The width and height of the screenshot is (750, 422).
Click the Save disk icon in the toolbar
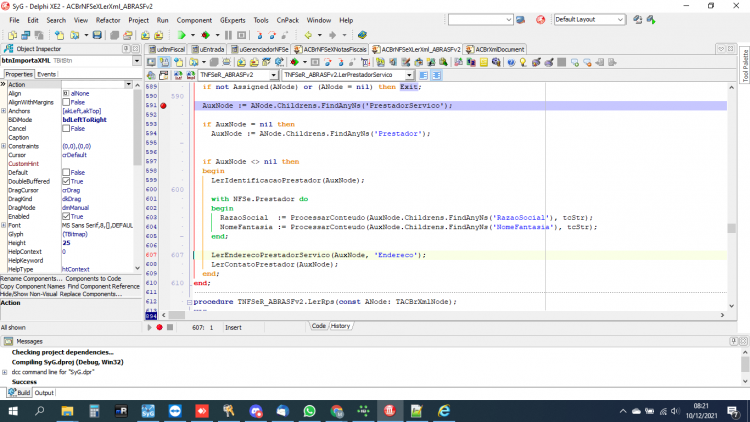pyautogui.click(x=97, y=35)
